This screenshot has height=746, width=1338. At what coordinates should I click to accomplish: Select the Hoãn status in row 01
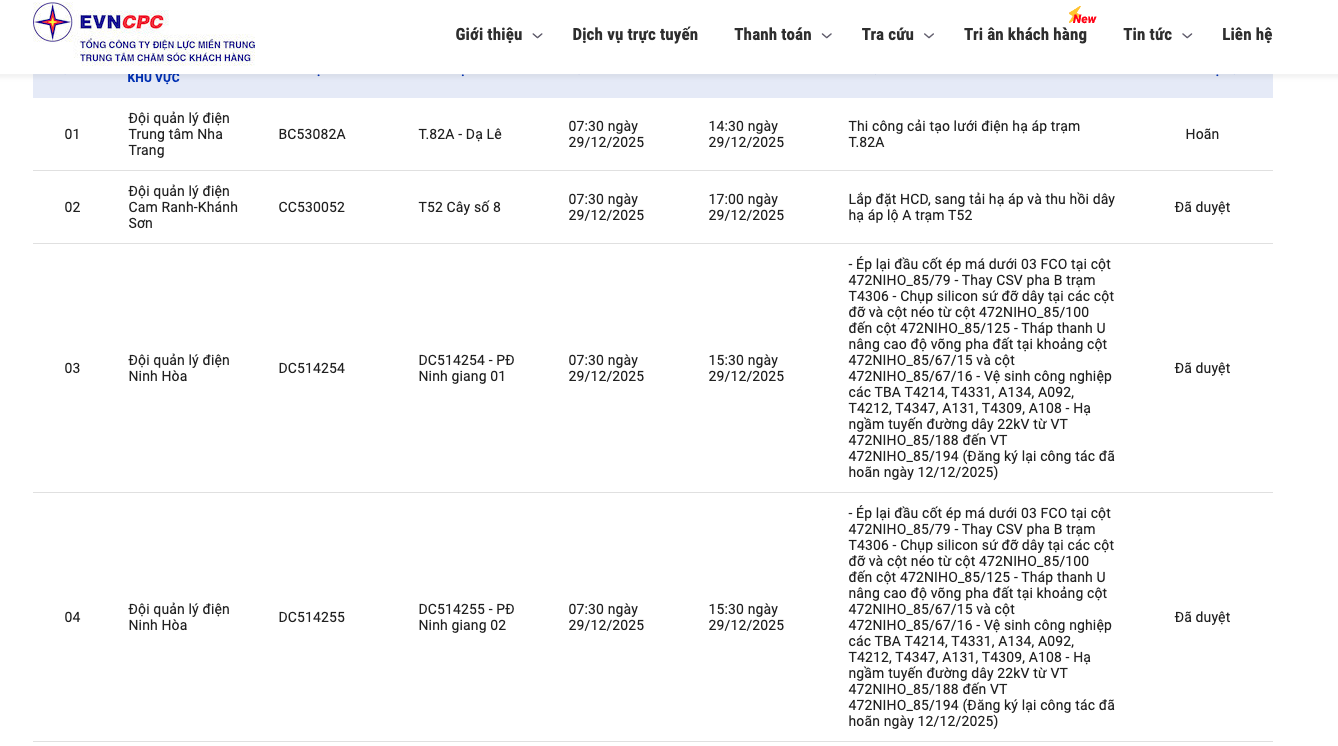(x=1202, y=134)
